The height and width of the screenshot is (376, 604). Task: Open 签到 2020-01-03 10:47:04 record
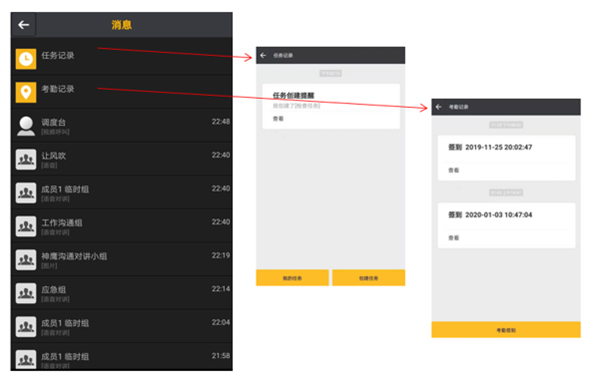tap(507, 225)
